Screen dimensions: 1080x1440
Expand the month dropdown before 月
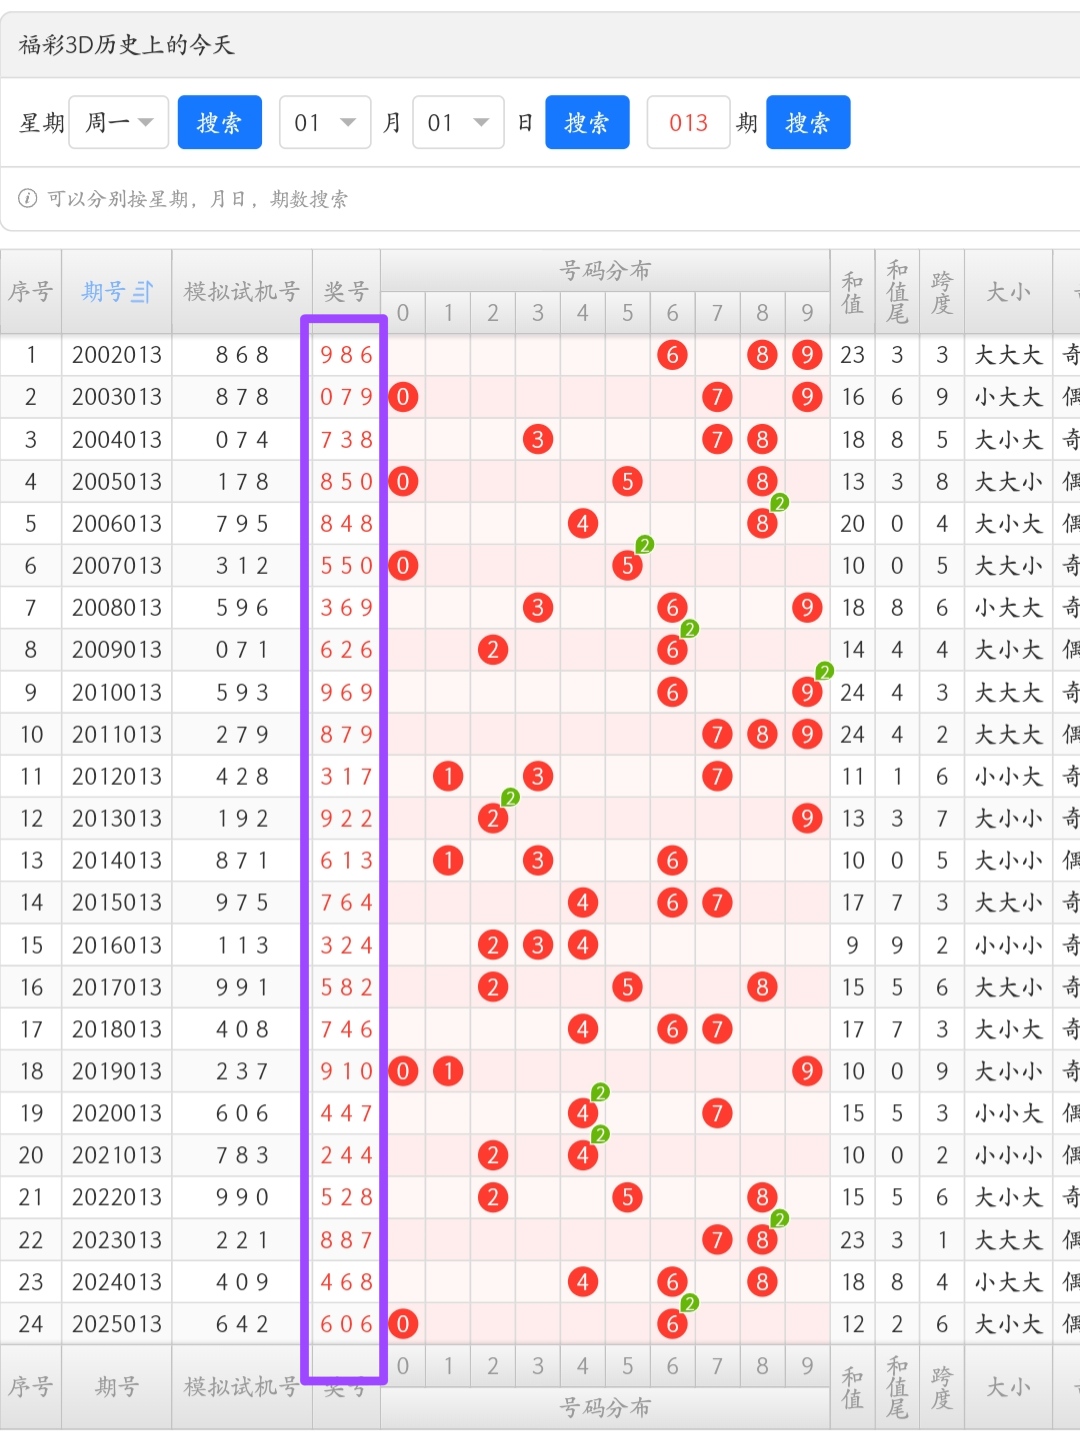[325, 123]
